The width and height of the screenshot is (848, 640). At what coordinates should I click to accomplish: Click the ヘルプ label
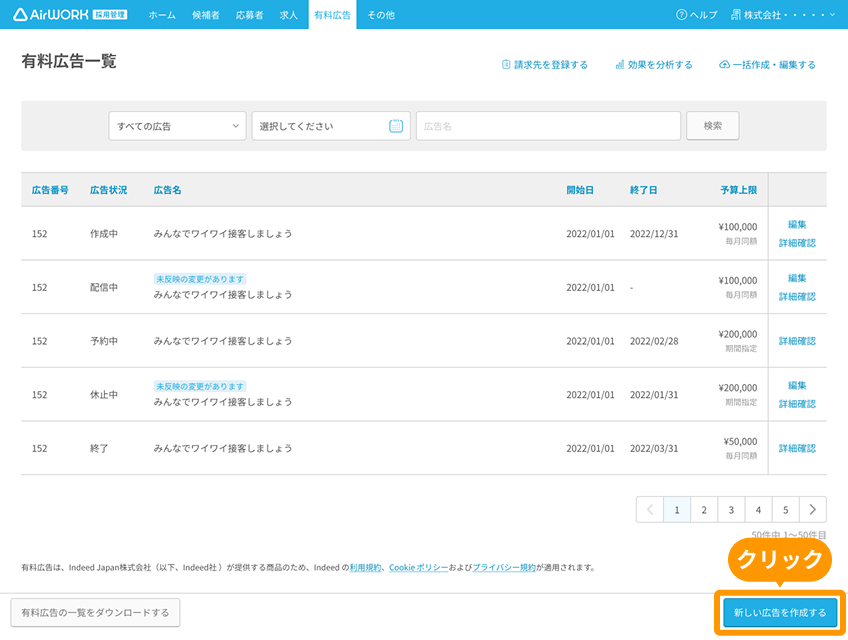[703, 15]
